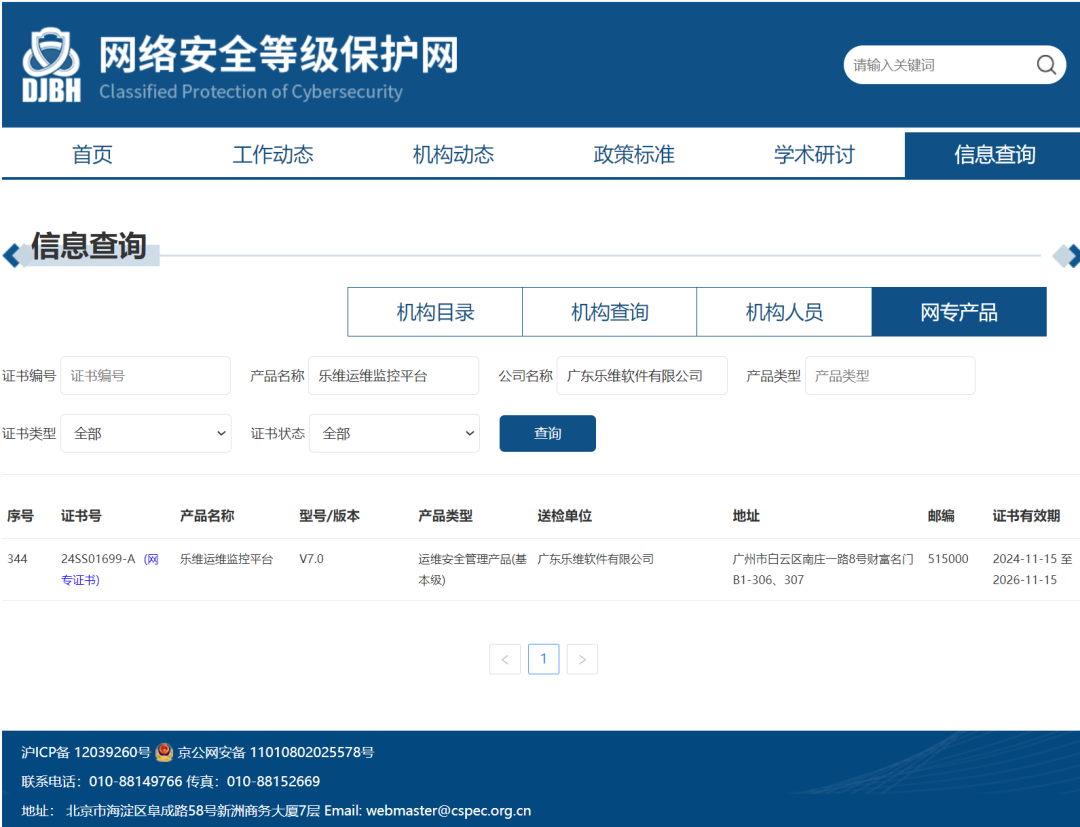Screen dimensions: 1080x827
Task: Select page 1 in pagination
Action: pyautogui.click(x=543, y=659)
